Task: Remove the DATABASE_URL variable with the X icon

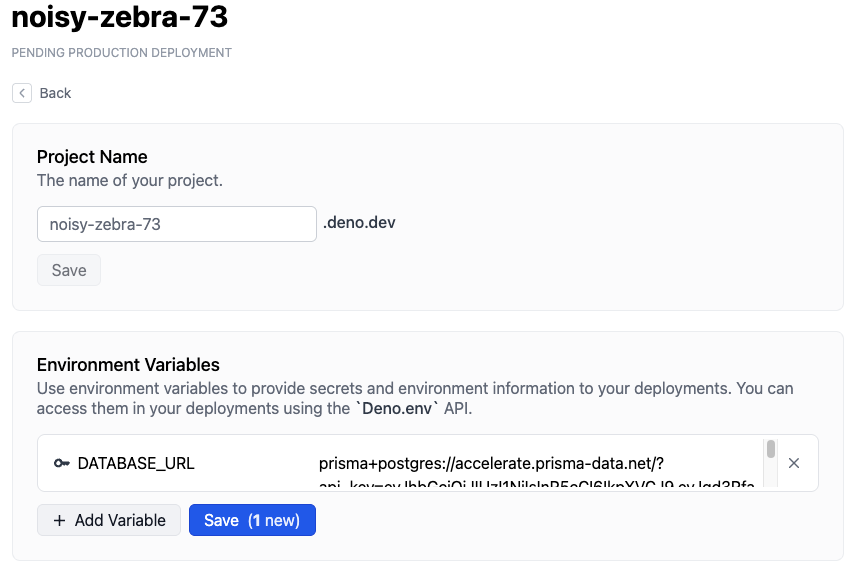Action: pyautogui.click(x=794, y=463)
